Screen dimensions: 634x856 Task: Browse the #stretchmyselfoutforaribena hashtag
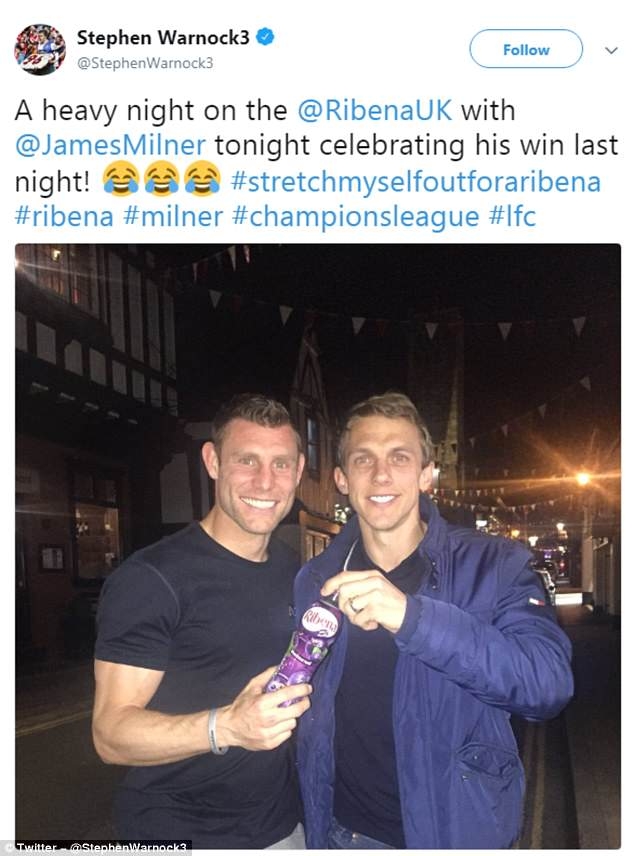(416, 181)
